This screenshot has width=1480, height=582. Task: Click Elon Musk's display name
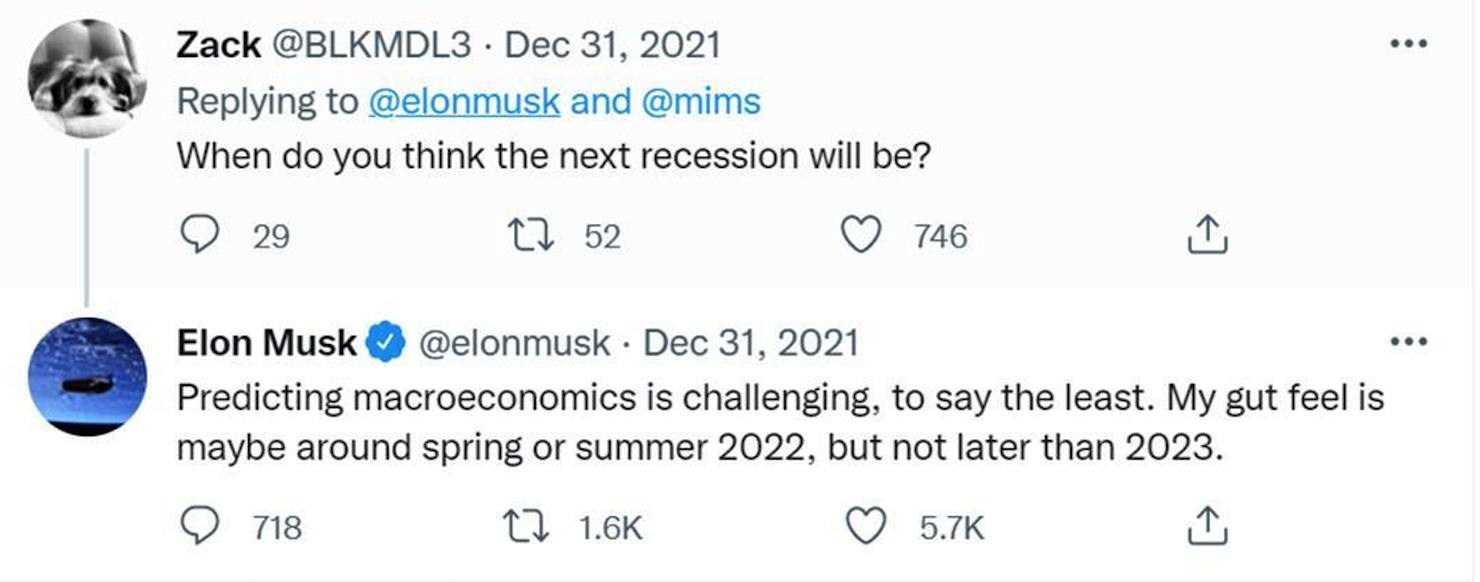pos(266,343)
